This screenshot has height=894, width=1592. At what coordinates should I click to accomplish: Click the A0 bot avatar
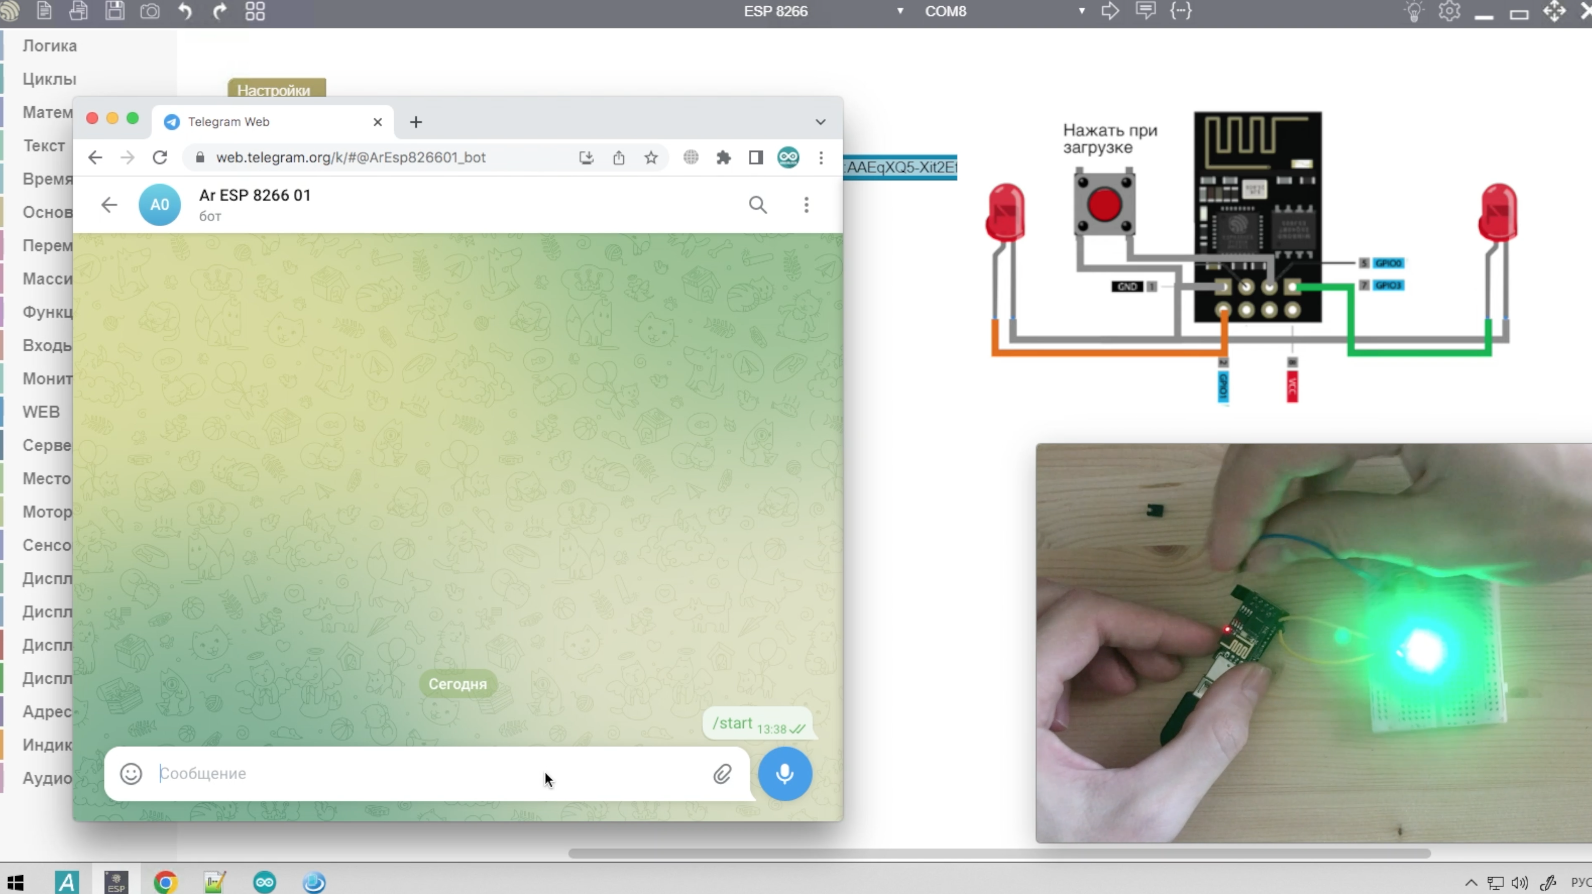[160, 205]
